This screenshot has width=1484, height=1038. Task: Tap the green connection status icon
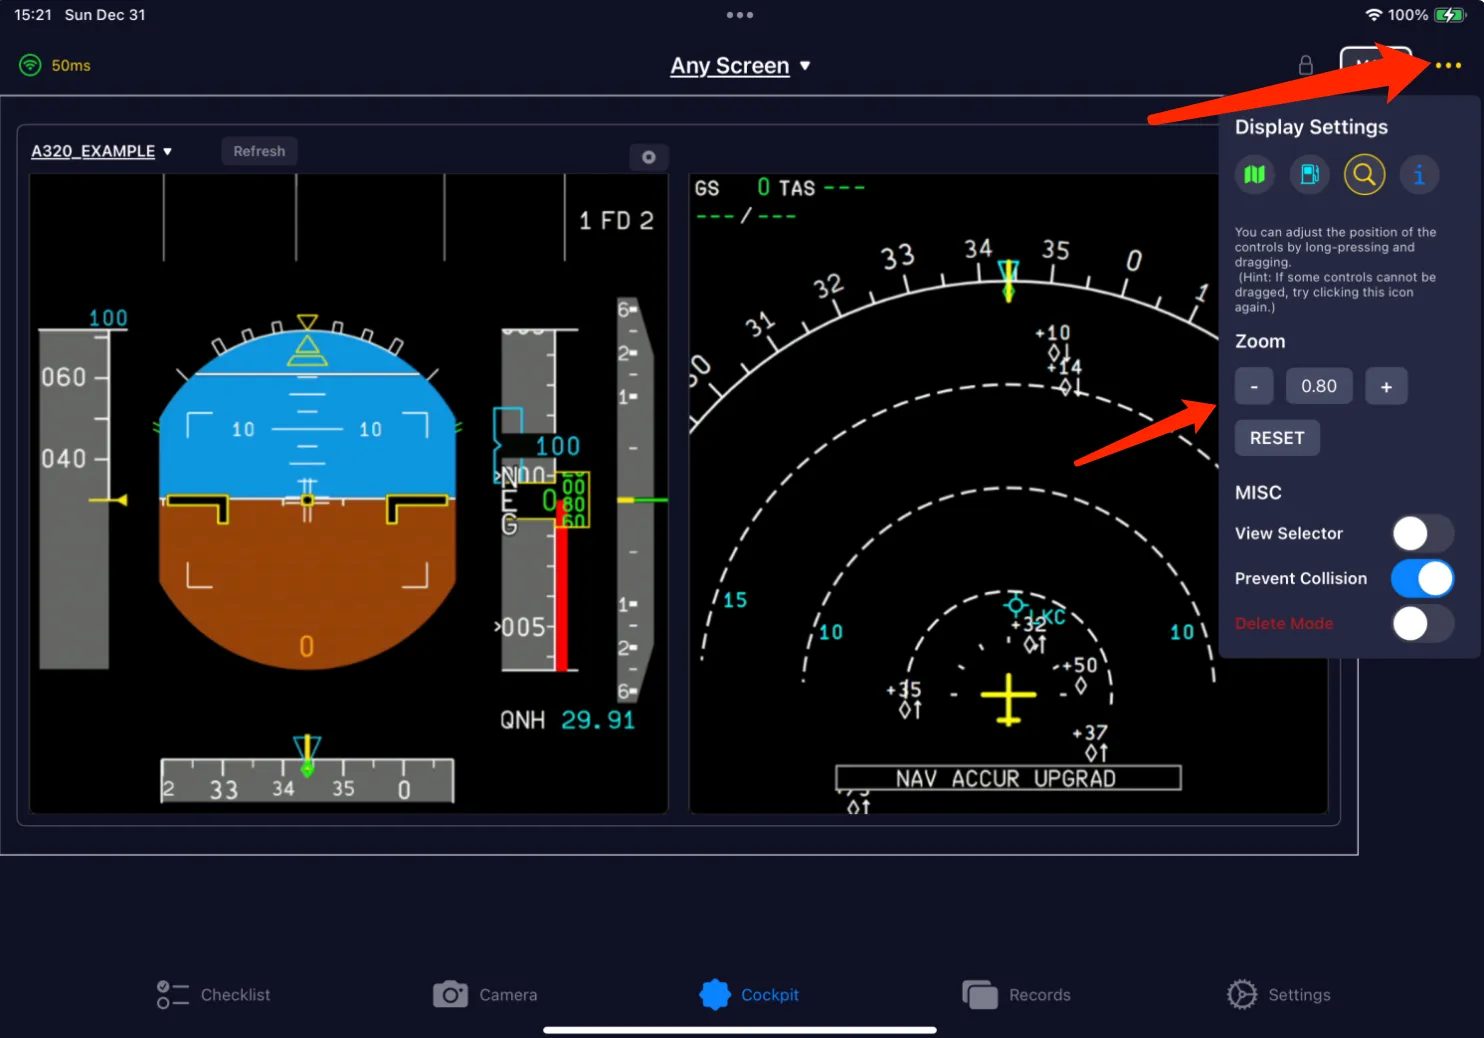point(30,66)
